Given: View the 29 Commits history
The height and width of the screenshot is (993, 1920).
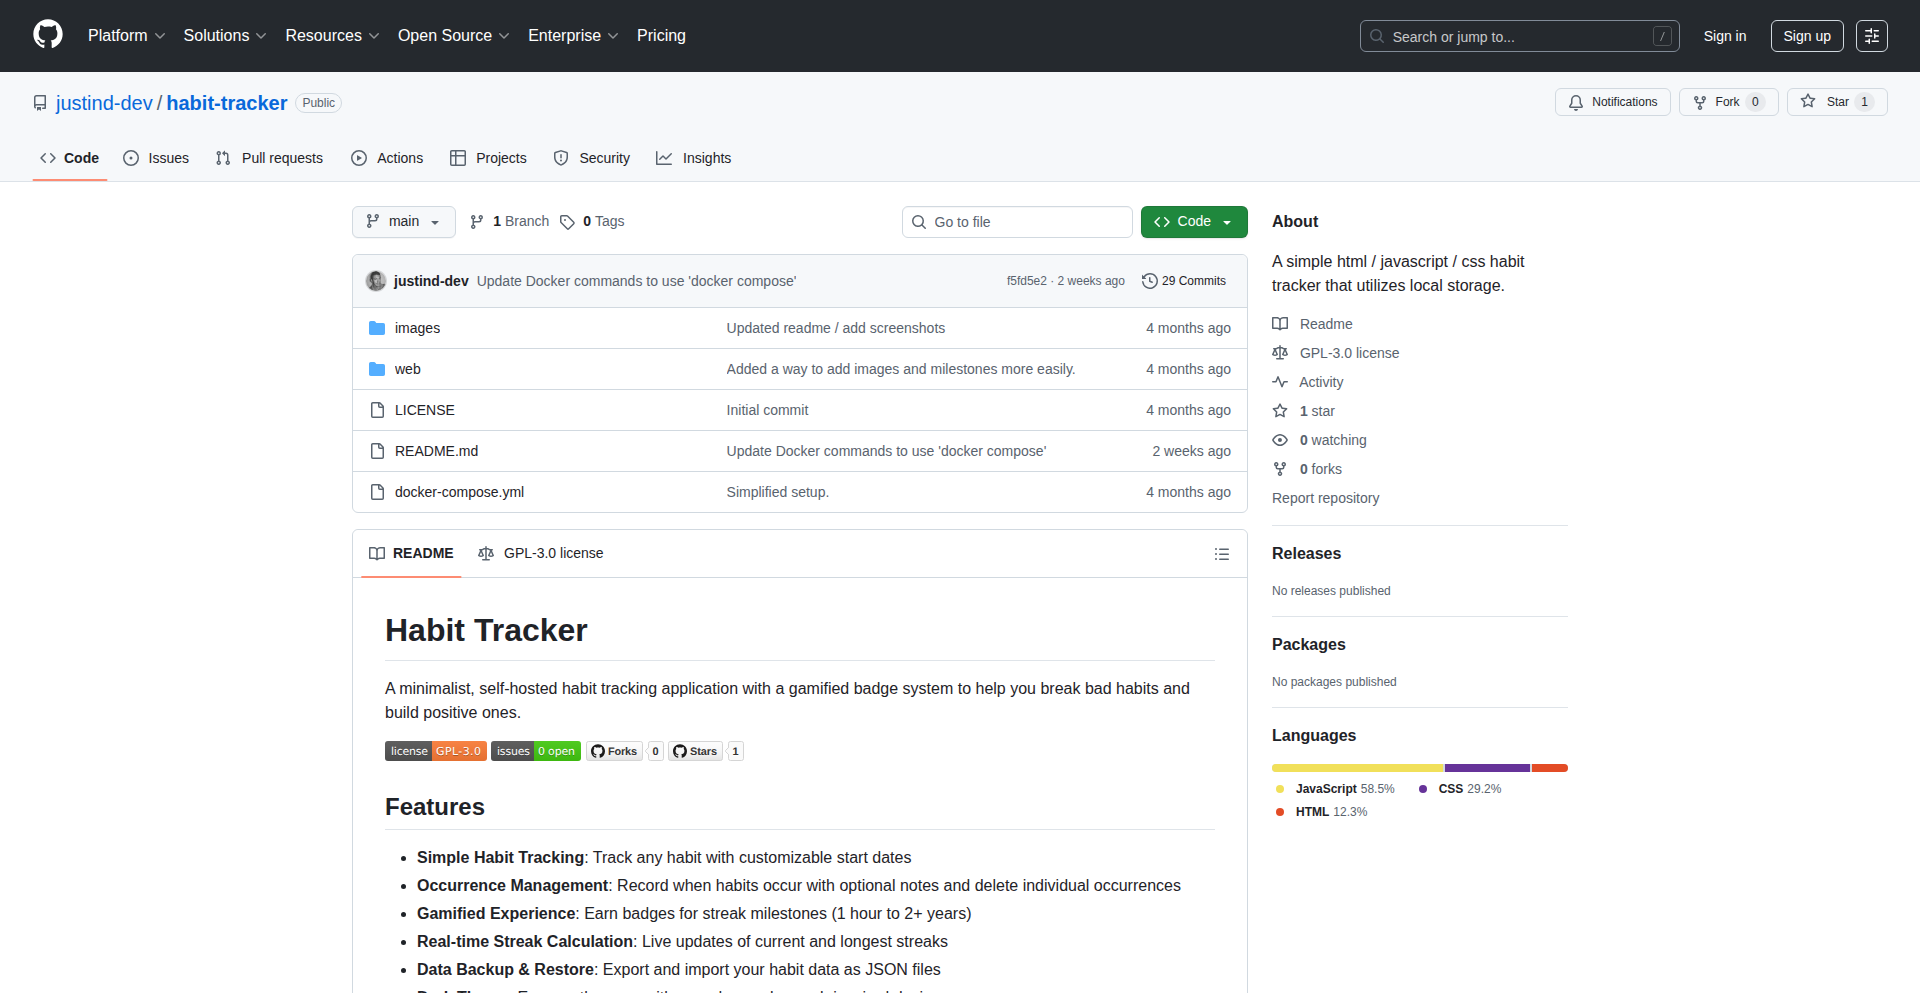Looking at the screenshot, I should 1184,281.
